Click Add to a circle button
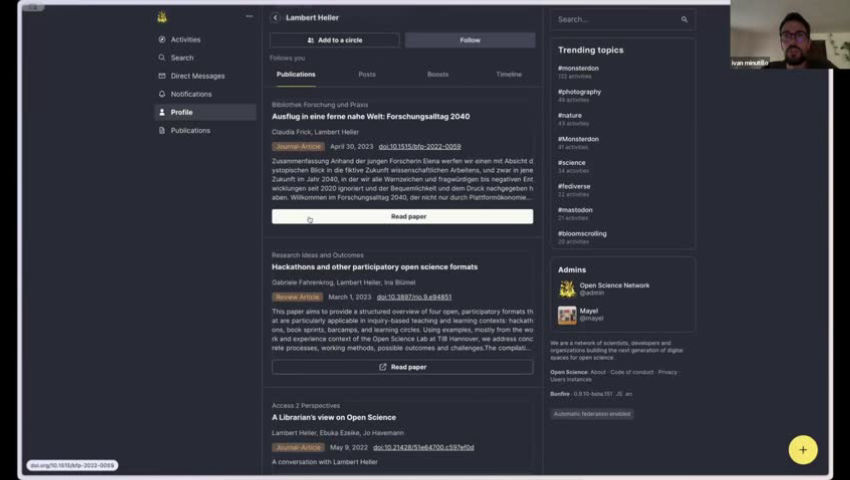This screenshot has height=480, width=850. 334,40
